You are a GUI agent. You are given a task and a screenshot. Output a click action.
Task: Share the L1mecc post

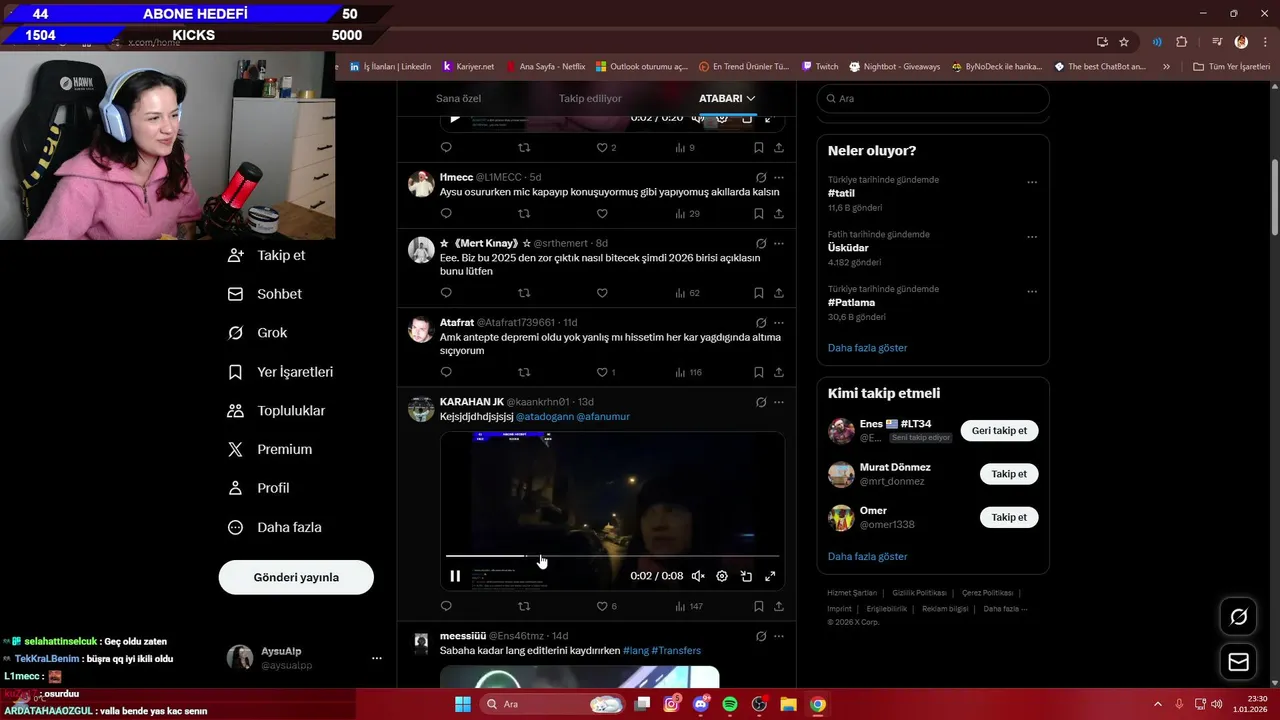[x=779, y=213]
